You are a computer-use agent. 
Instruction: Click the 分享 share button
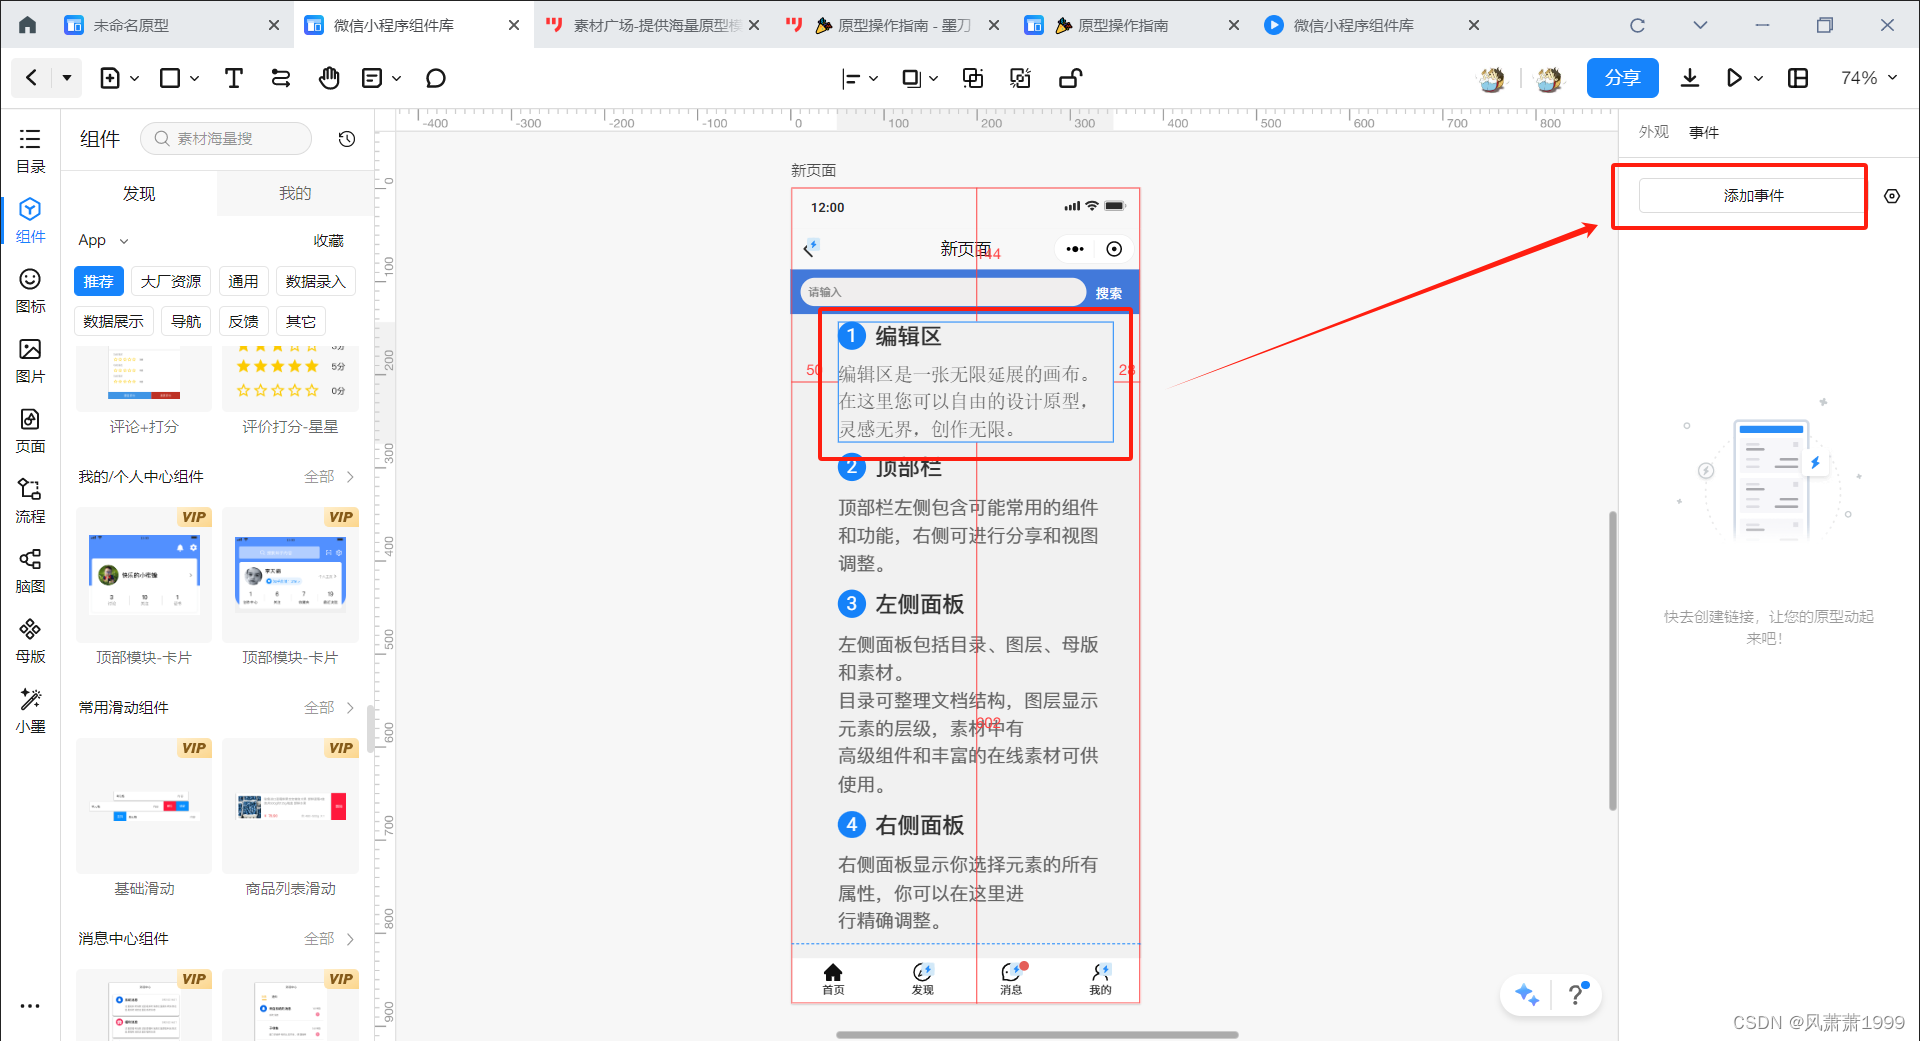click(1622, 78)
